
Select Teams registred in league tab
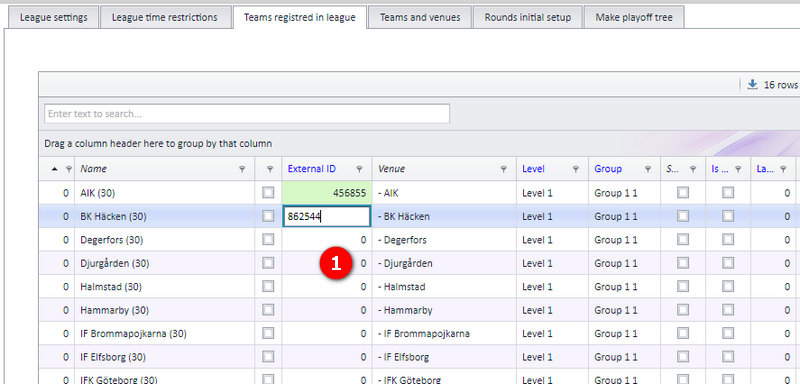point(299,17)
